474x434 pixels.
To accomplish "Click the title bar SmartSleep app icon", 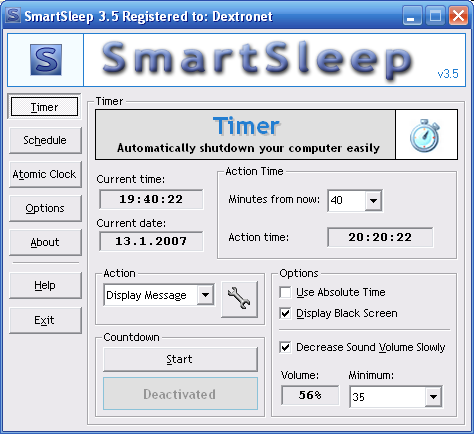I will tap(13, 15).
